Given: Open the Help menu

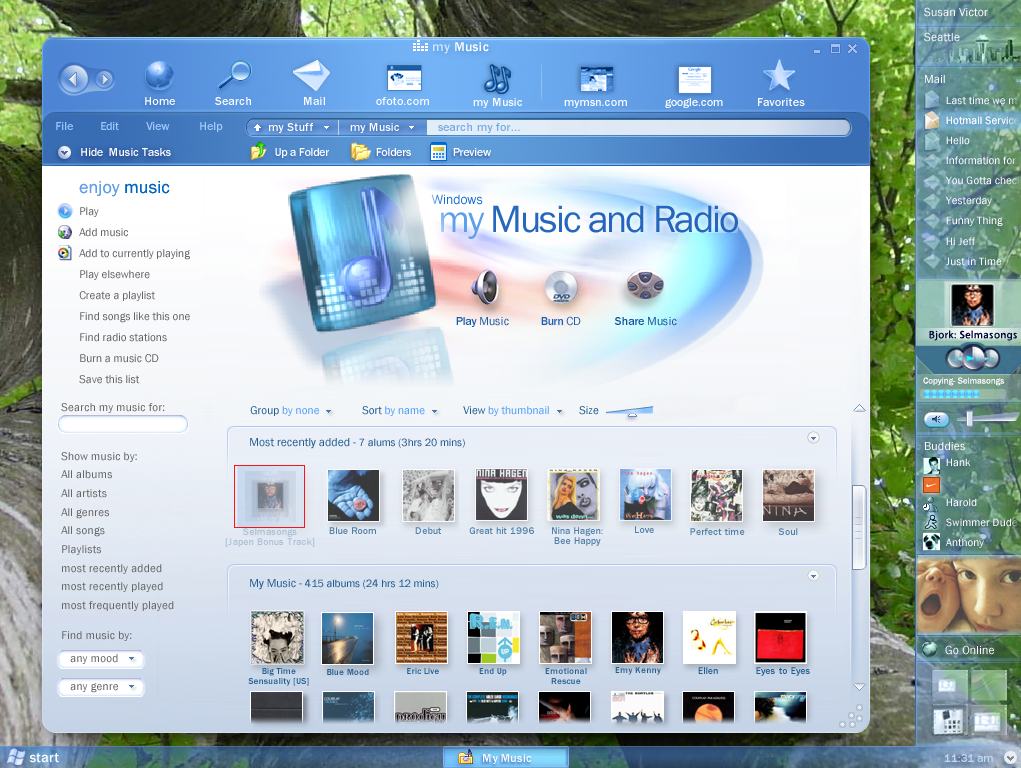Looking at the screenshot, I should (x=211, y=126).
